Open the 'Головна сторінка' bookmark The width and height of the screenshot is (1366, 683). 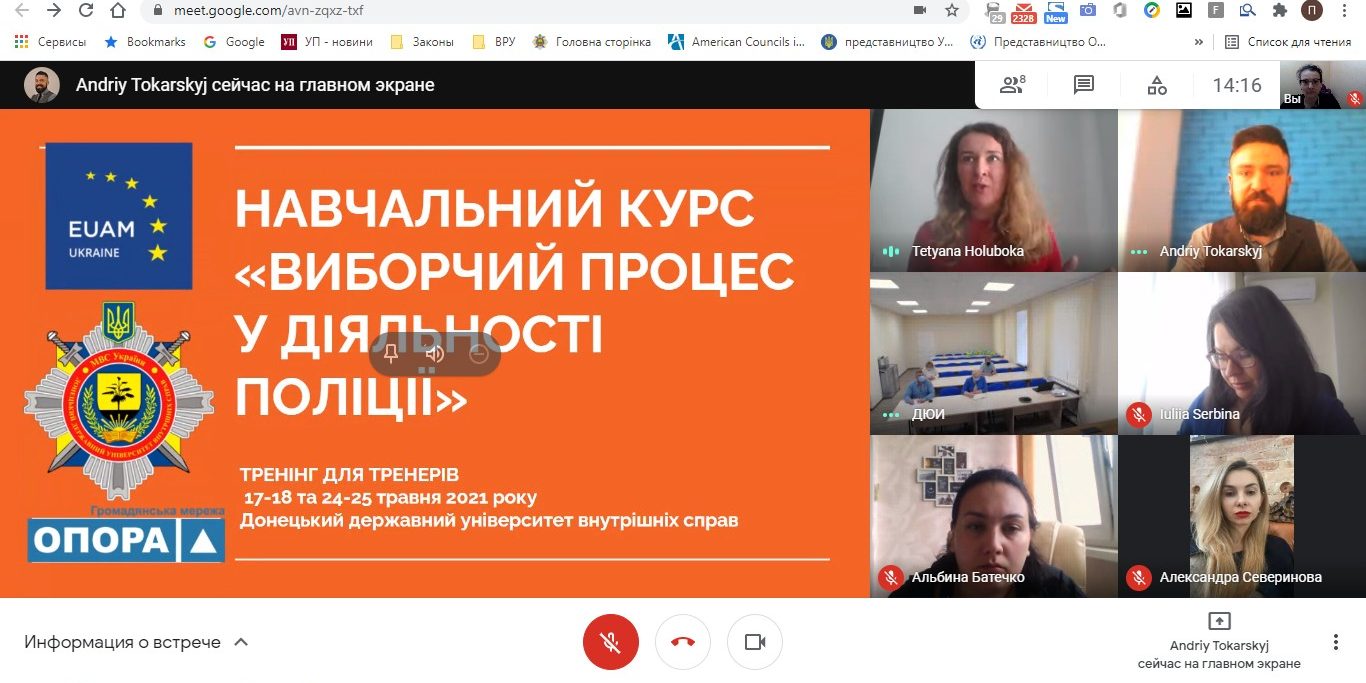tap(592, 42)
